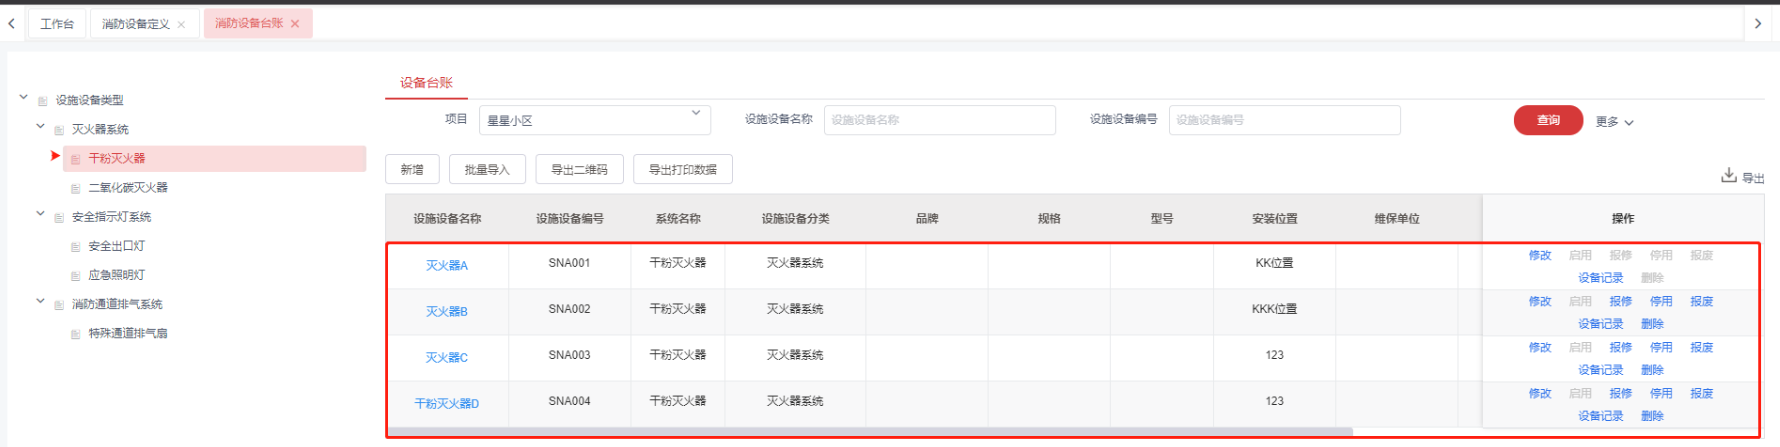Click the KKK位置 cell
1780x447 pixels.
pyautogui.click(x=1274, y=310)
